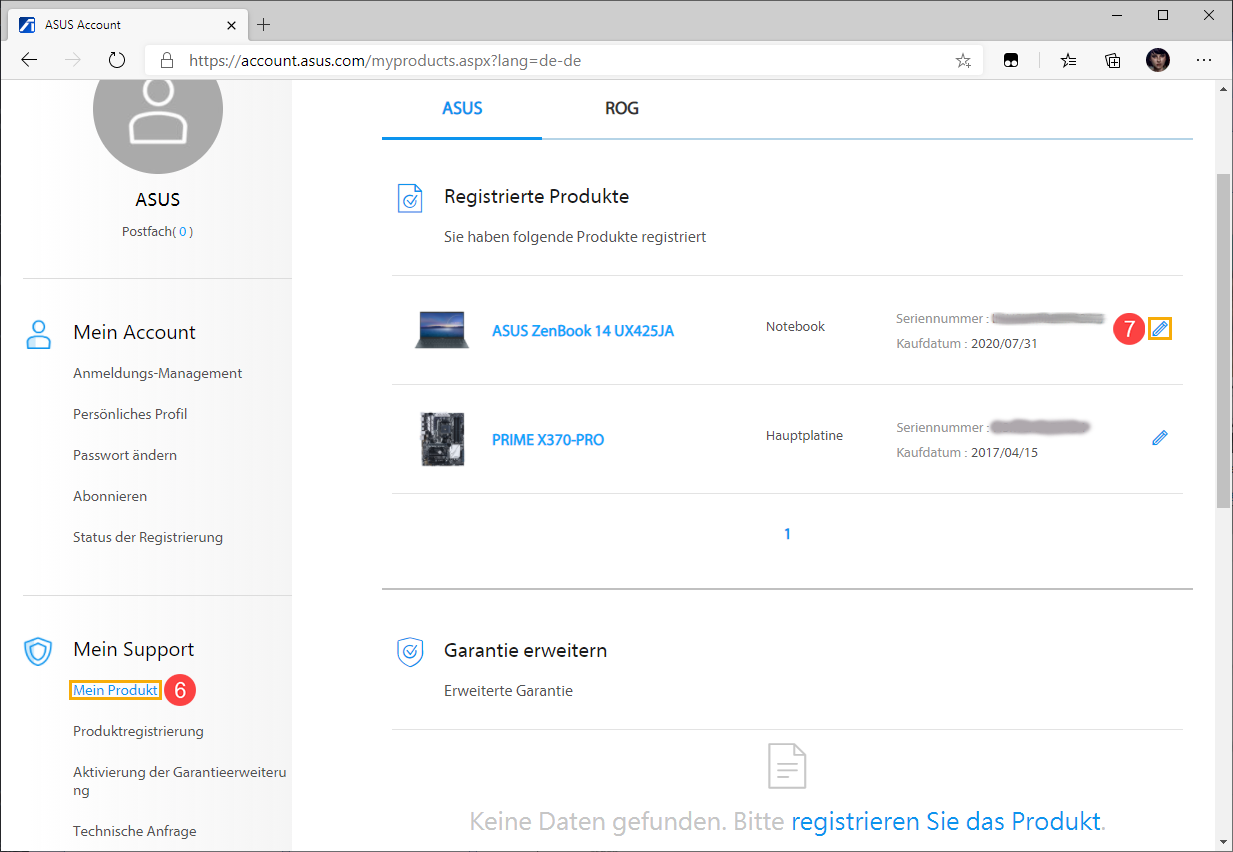The height and width of the screenshot is (852, 1233).
Task: Maximize the browser window
Action: tap(1163, 15)
